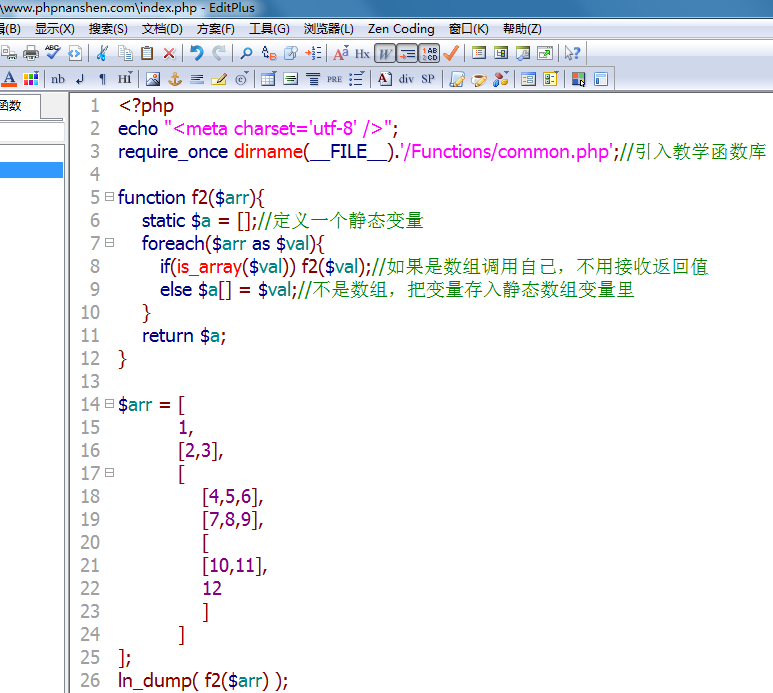Click the center align icon
The image size is (773, 693).
[313, 79]
